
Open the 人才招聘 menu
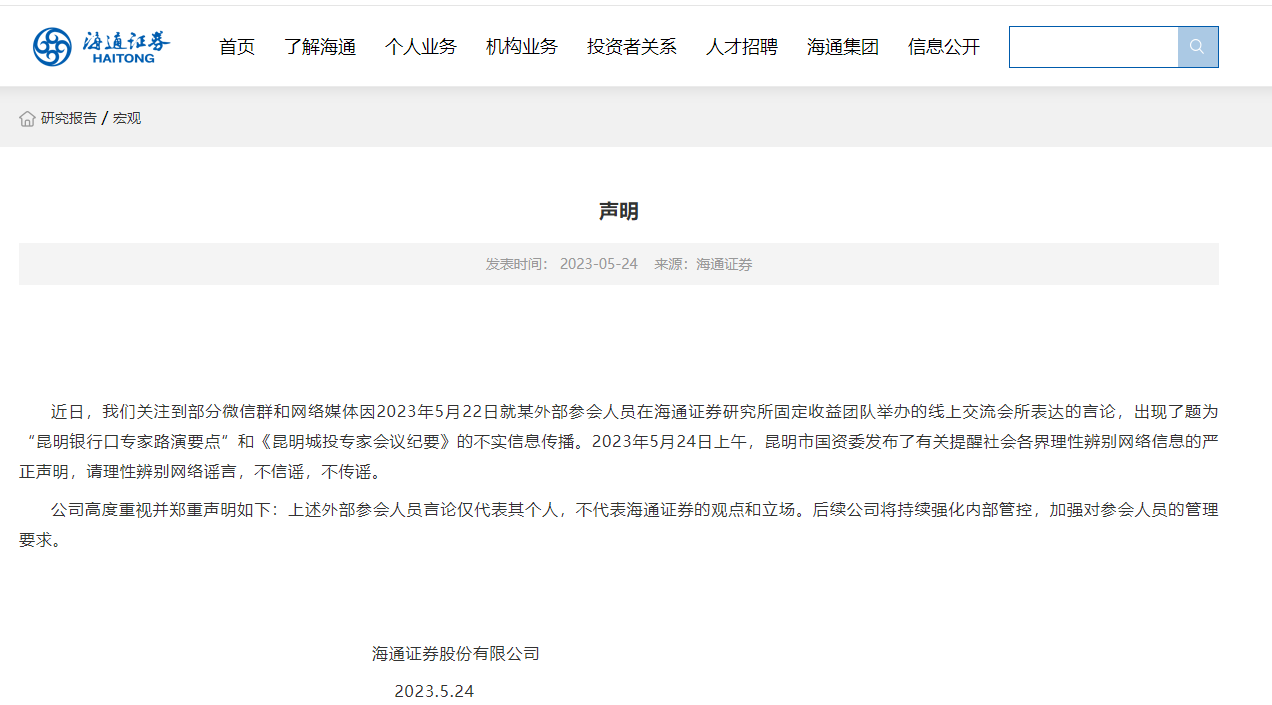coord(742,47)
